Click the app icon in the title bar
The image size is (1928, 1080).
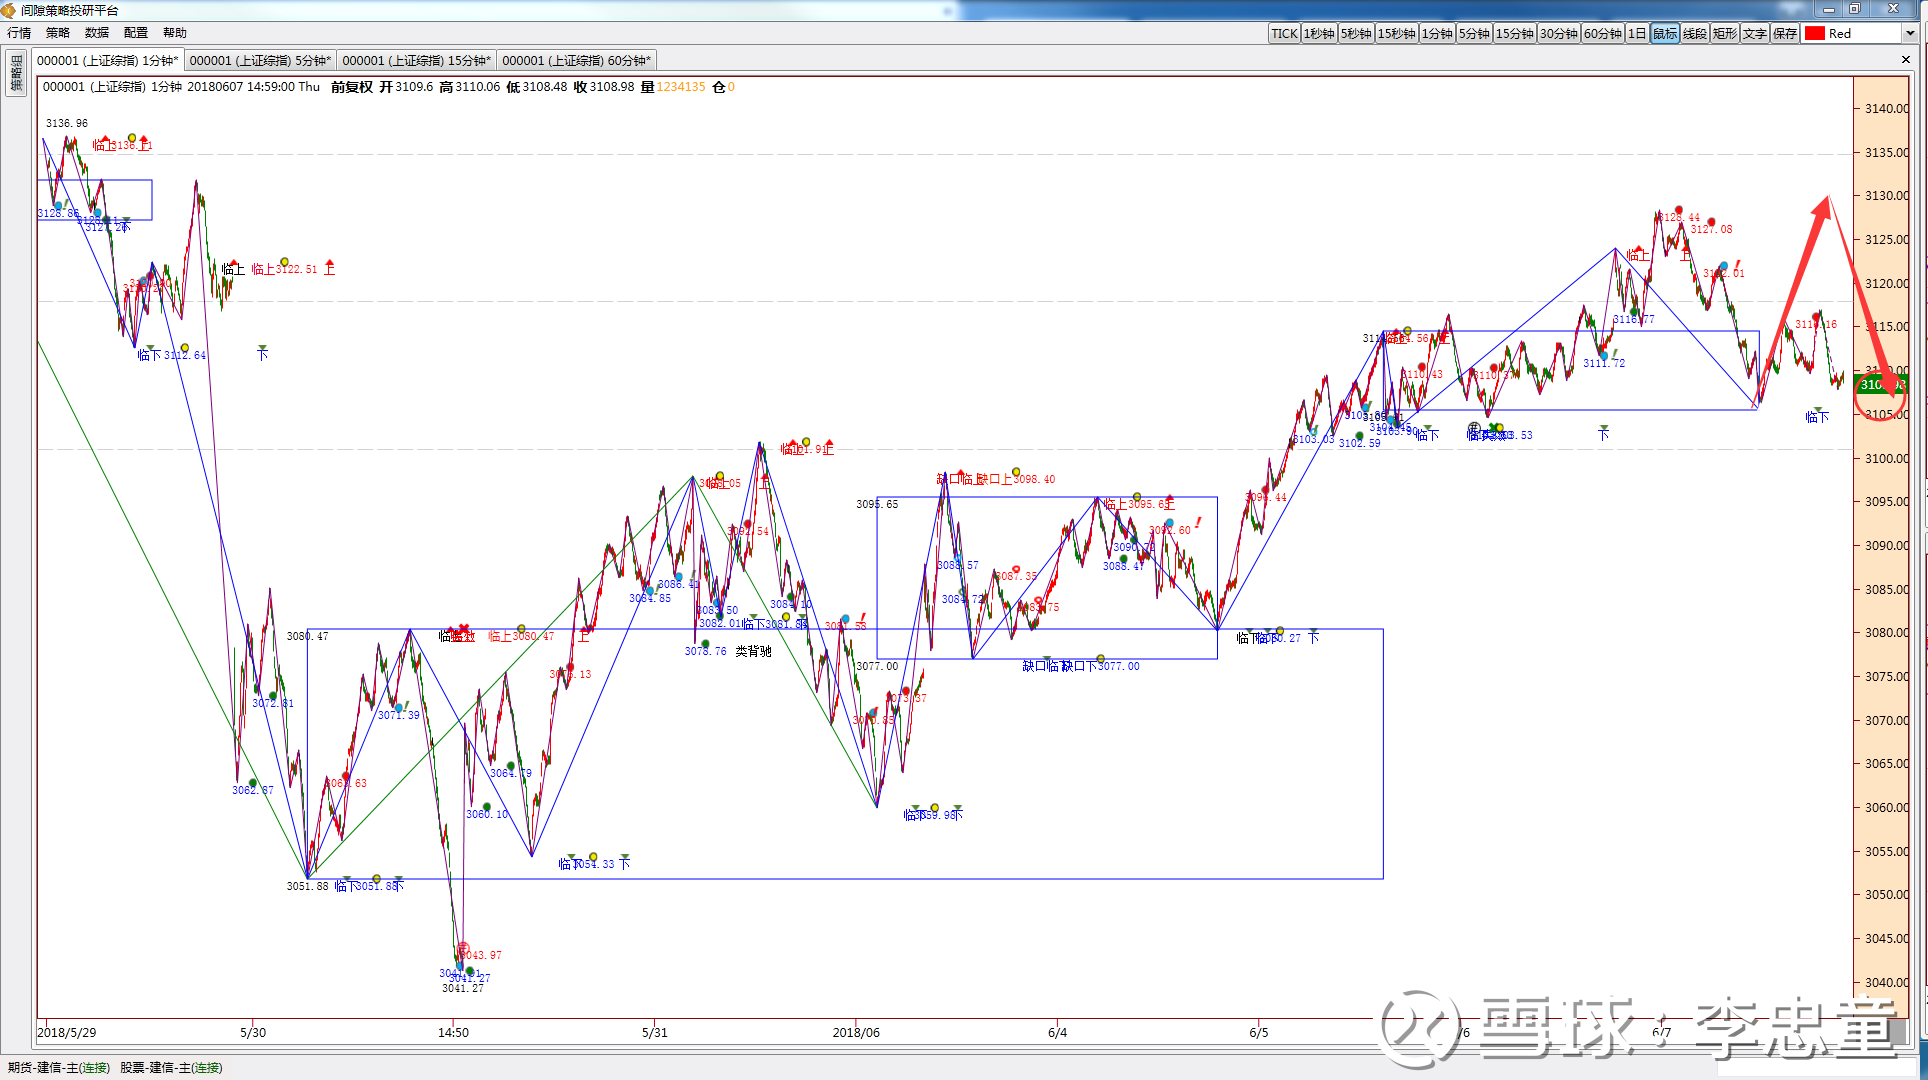[x=9, y=10]
